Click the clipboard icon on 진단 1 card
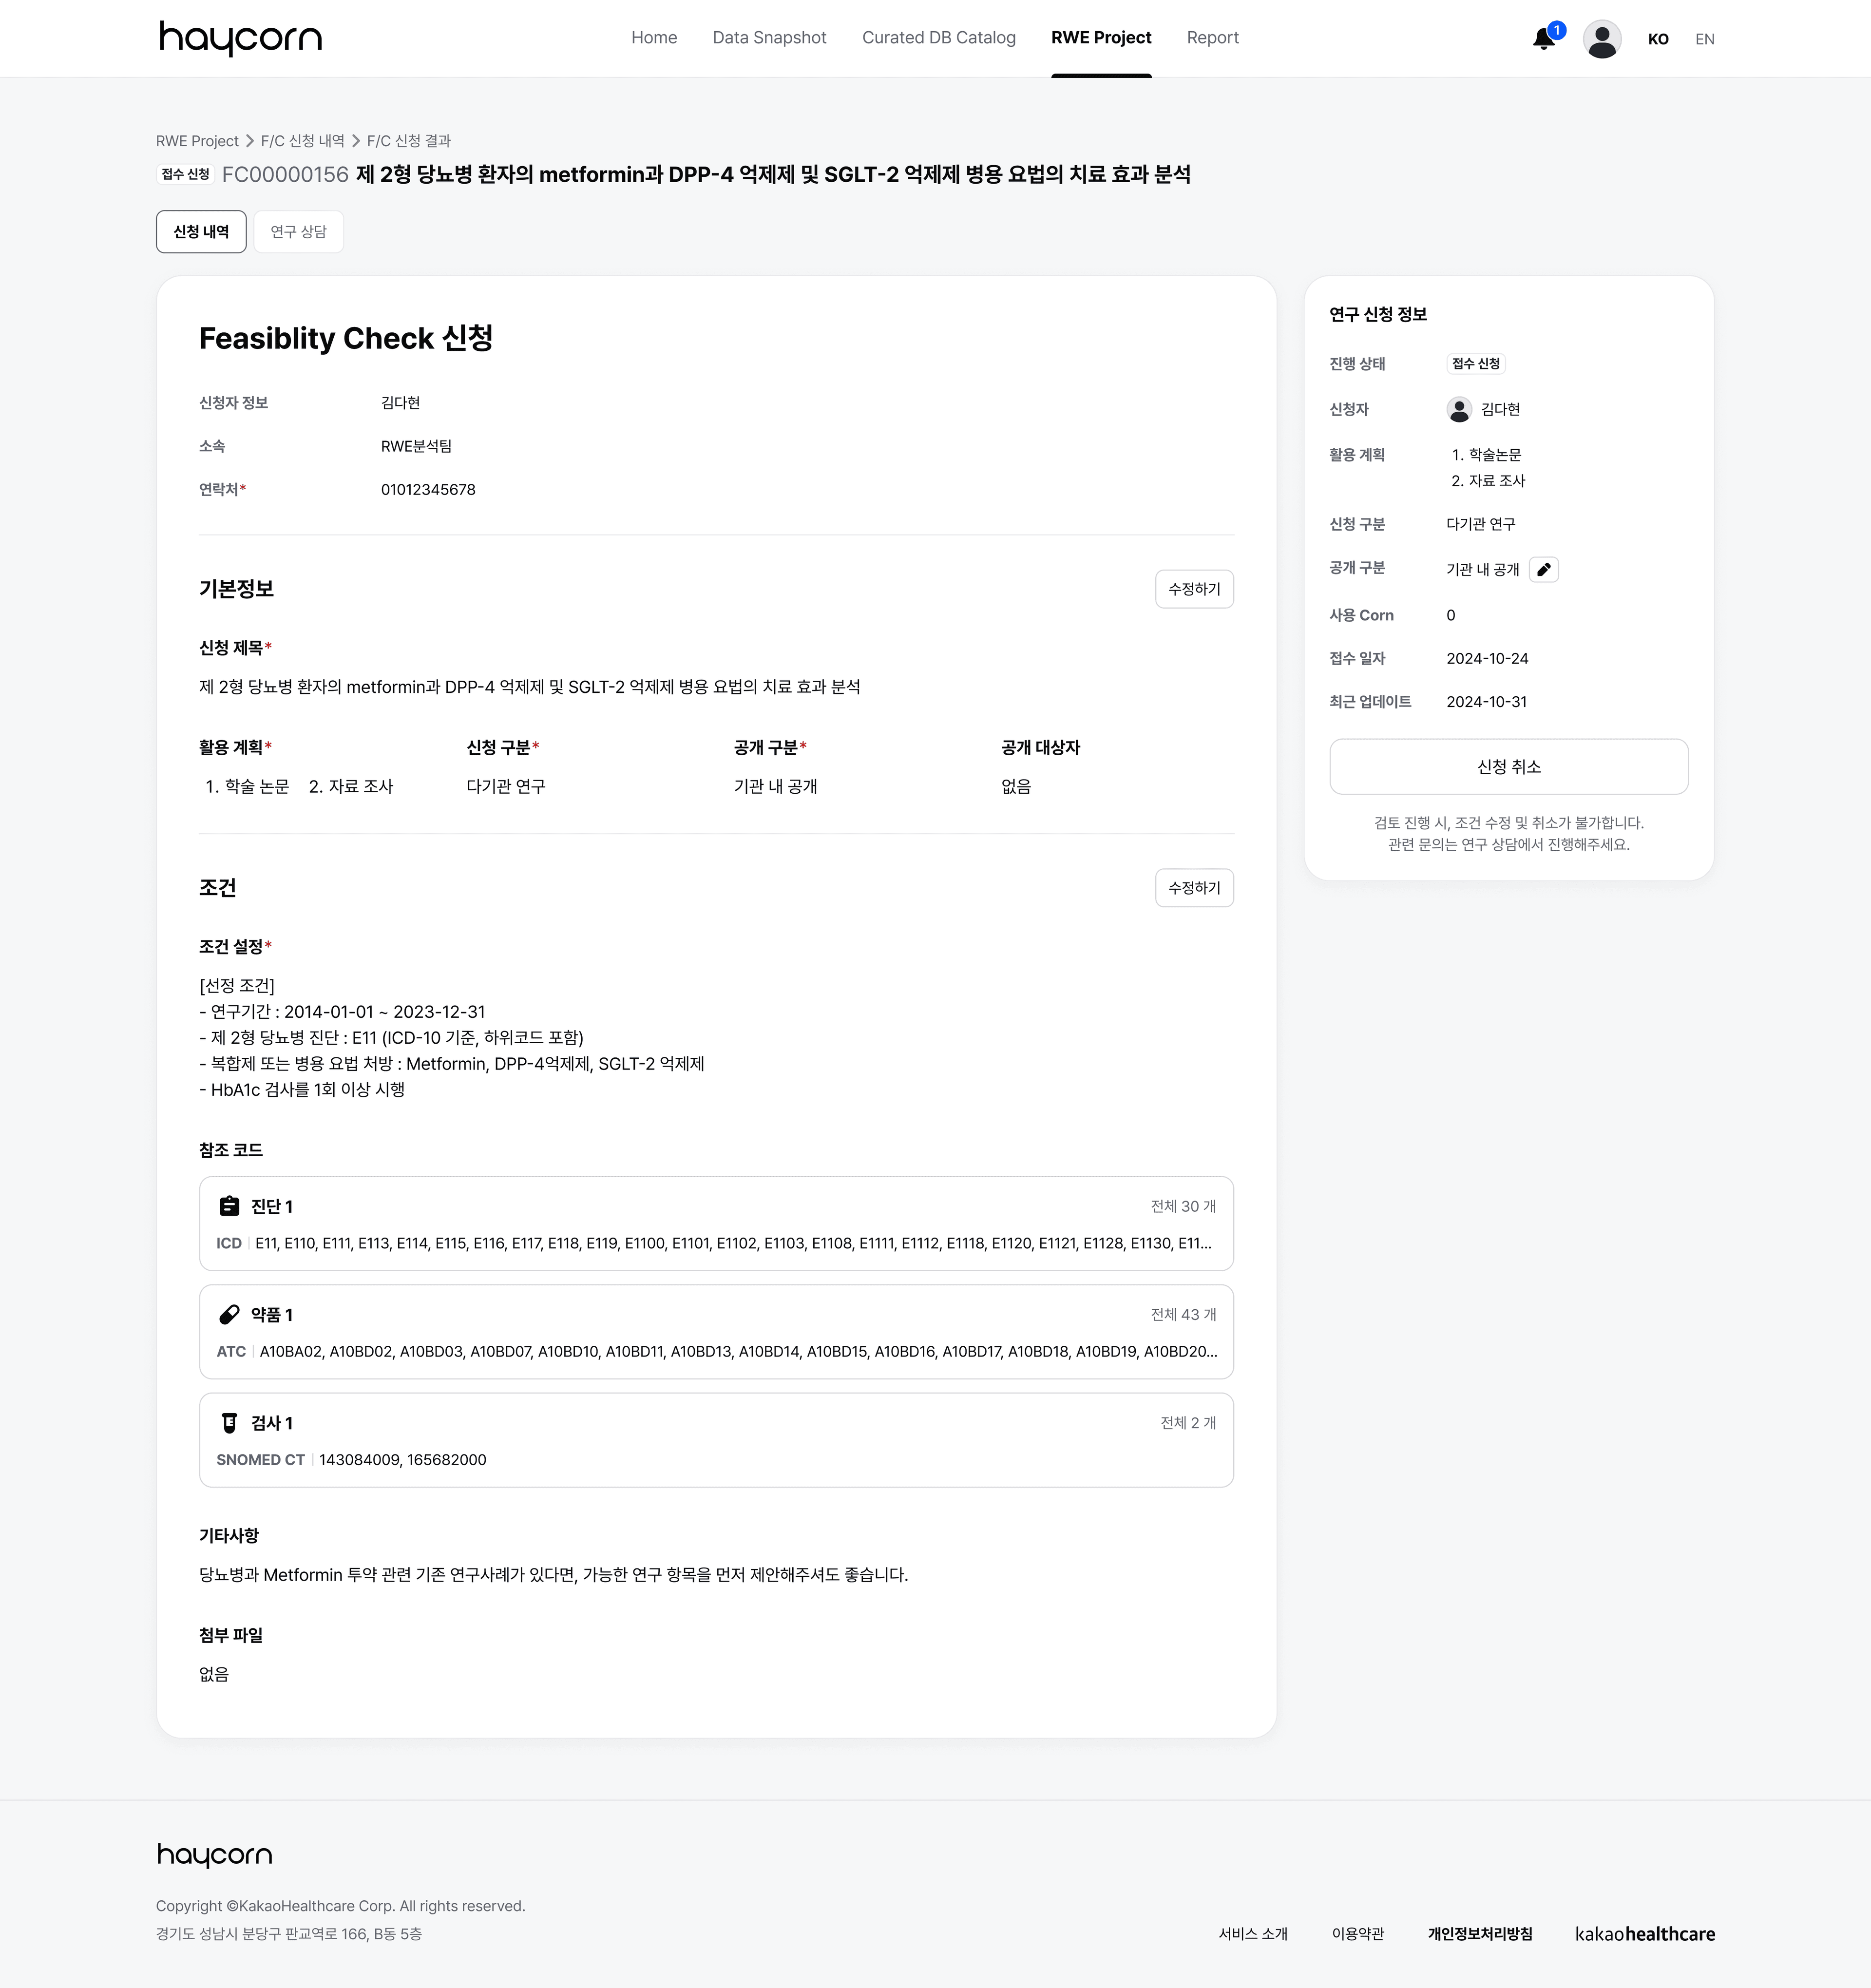This screenshot has width=1871, height=1988. point(230,1205)
